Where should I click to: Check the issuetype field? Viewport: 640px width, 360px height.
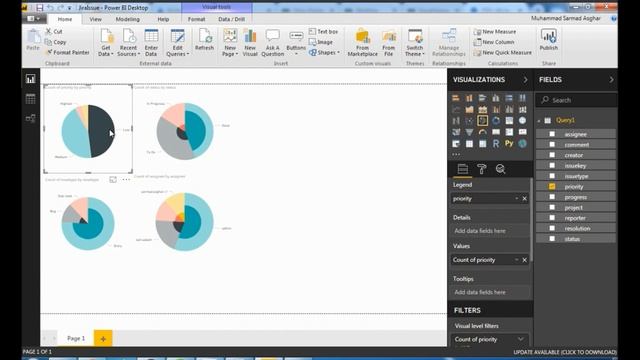pyautogui.click(x=552, y=176)
